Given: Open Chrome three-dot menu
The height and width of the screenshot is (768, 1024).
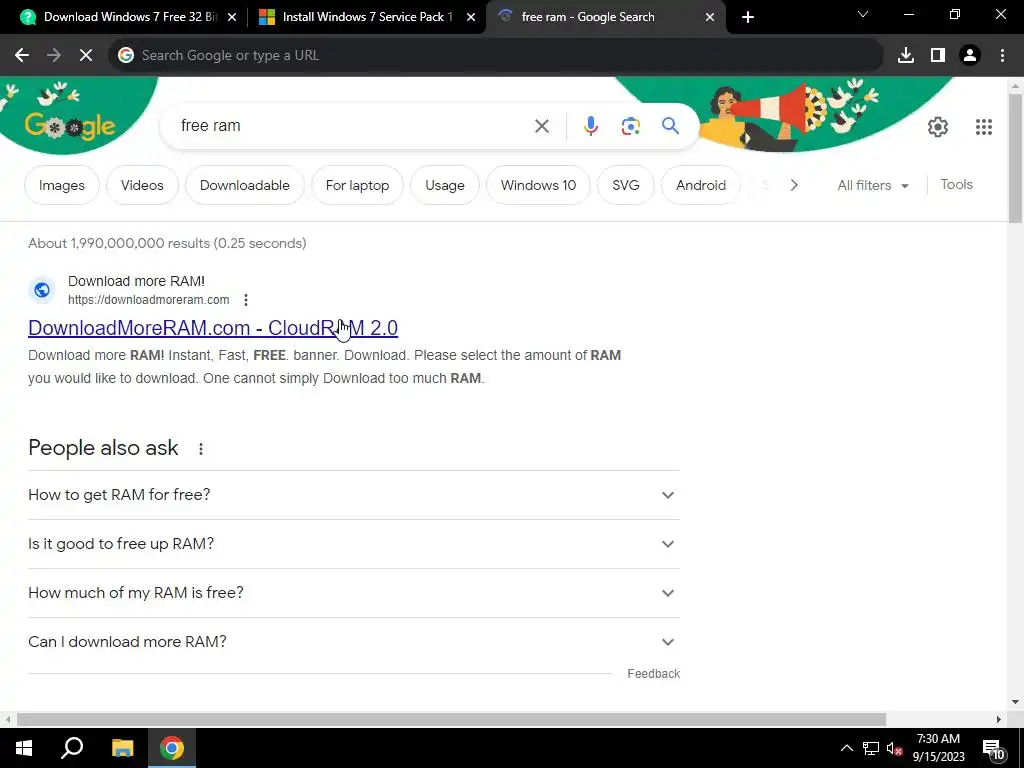Looking at the screenshot, I should coord(1002,56).
